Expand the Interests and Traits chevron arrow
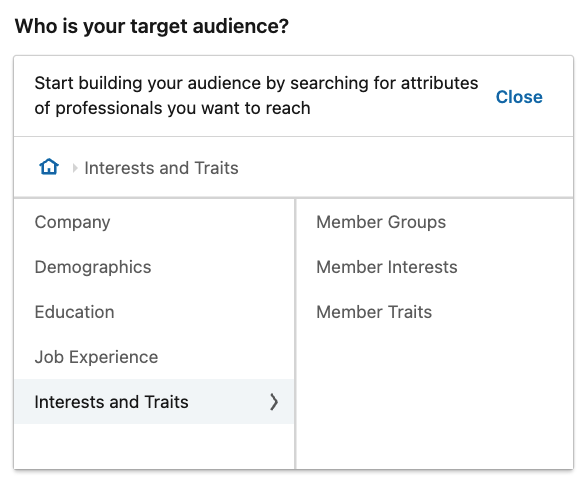Viewport: 587px width, 484px height. tap(274, 402)
